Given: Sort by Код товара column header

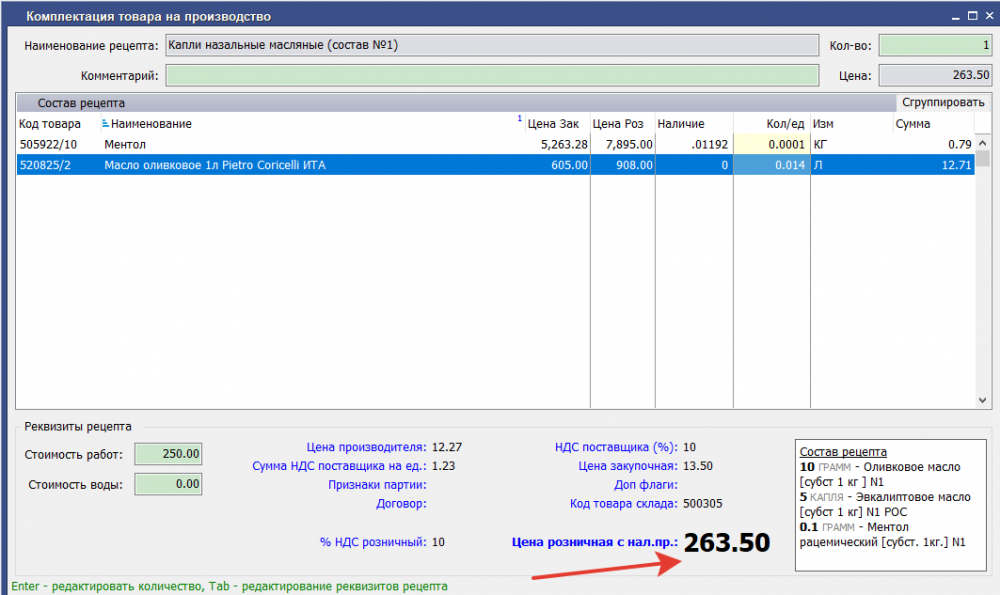Looking at the screenshot, I should pyautogui.click(x=50, y=124).
